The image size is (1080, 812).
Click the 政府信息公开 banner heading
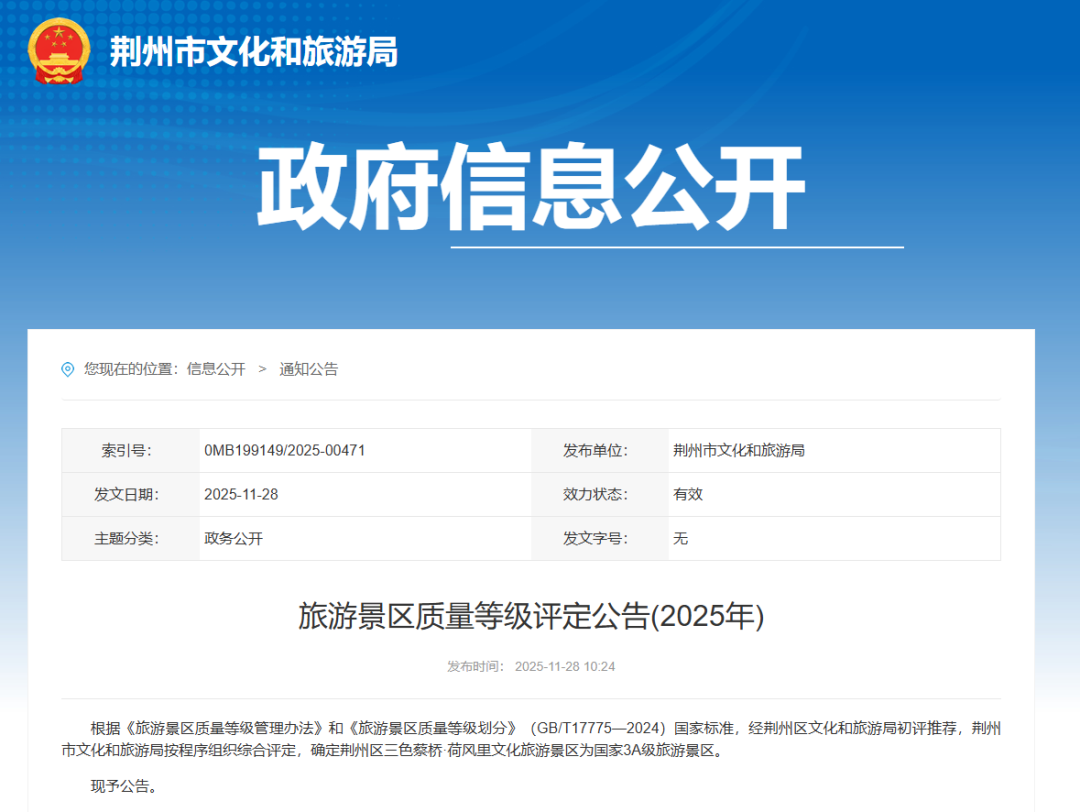coord(540,186)
